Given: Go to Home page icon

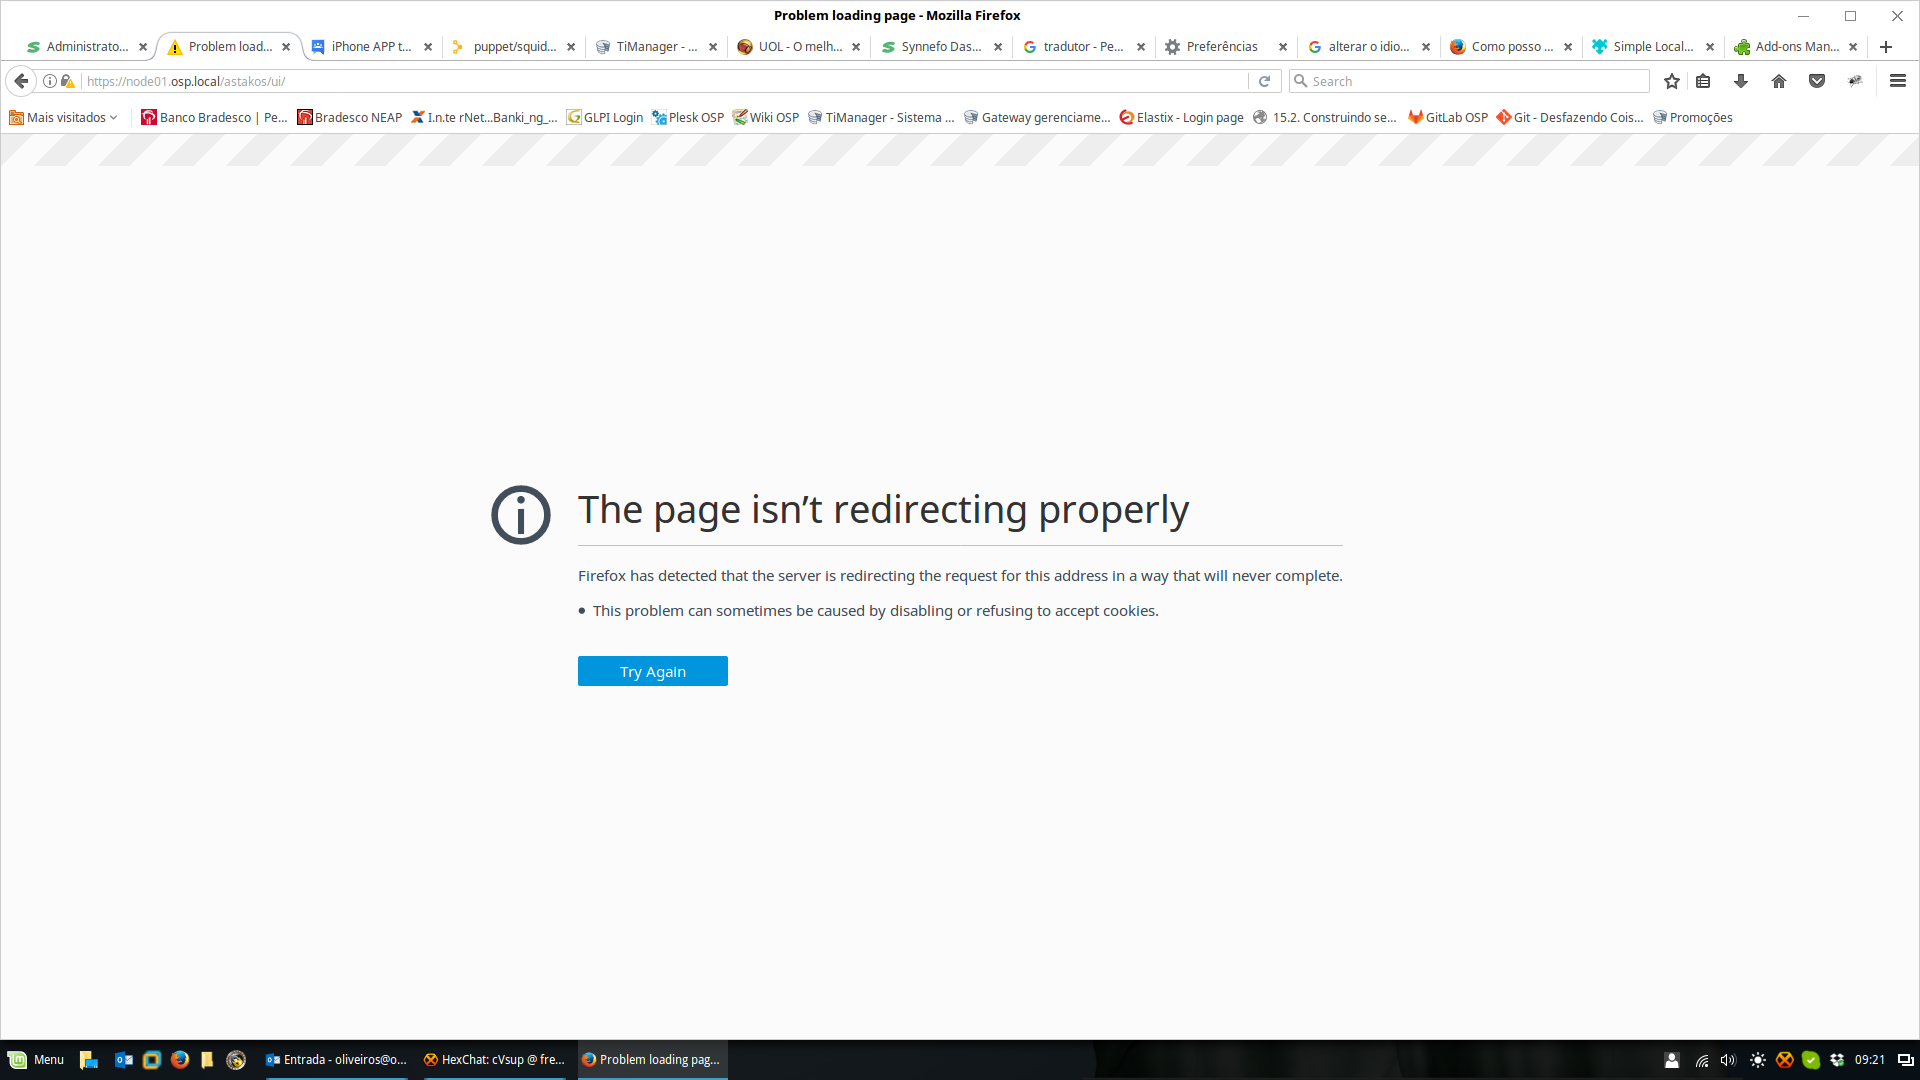Looking at the screenshot, I should click(x=1779, y=81).
